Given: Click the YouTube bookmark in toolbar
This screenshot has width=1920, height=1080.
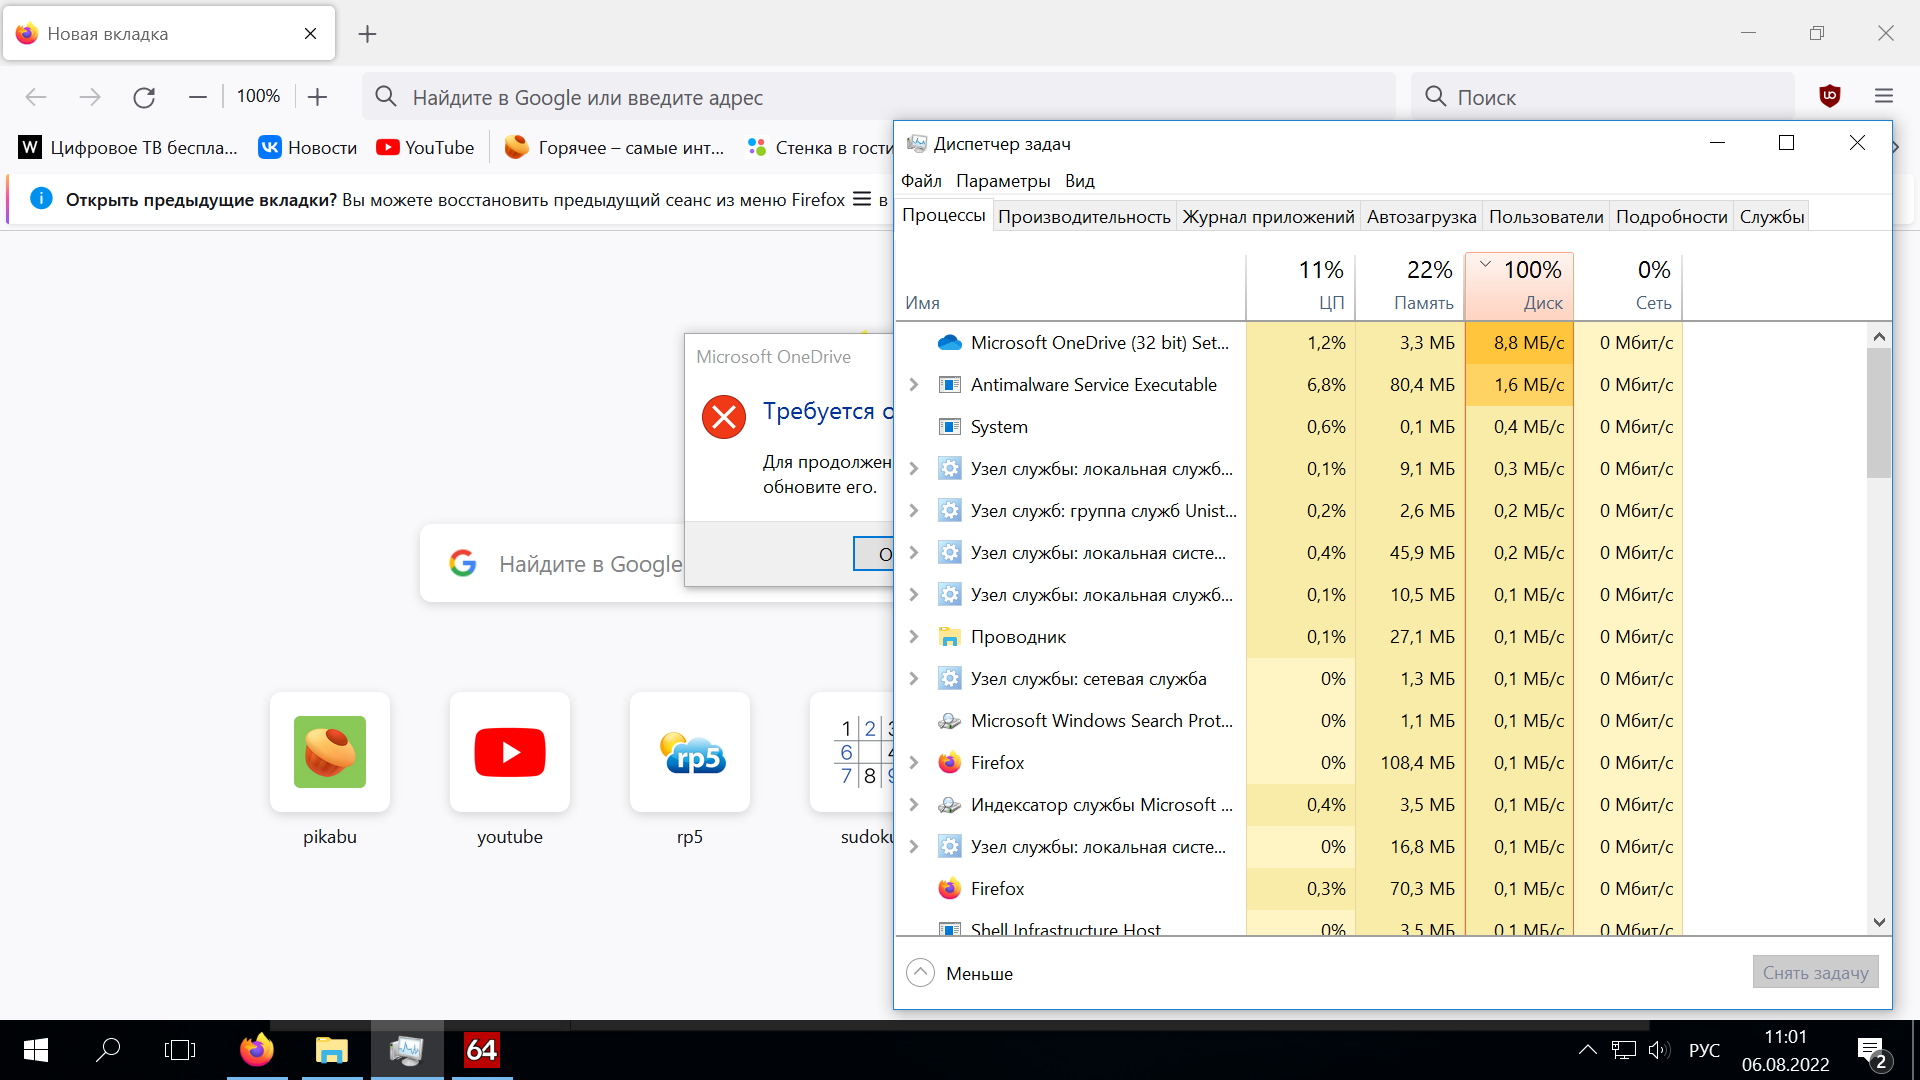Looking at the screenshot, I should click(425, 148).
